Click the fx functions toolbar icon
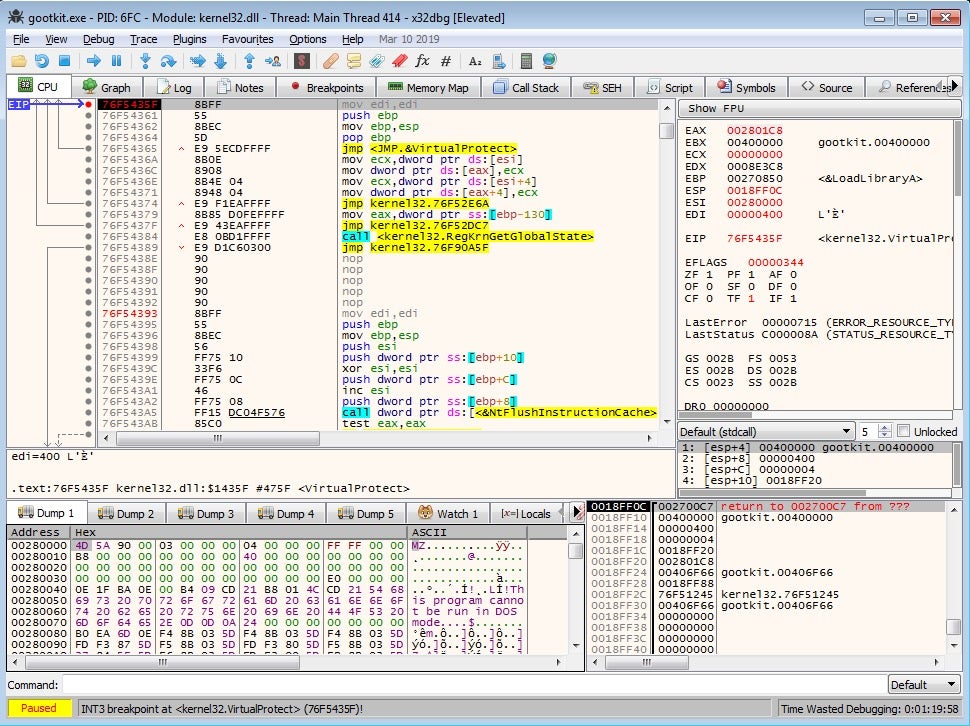The width and height of the screenshot is (970, 726). (422, 61)
